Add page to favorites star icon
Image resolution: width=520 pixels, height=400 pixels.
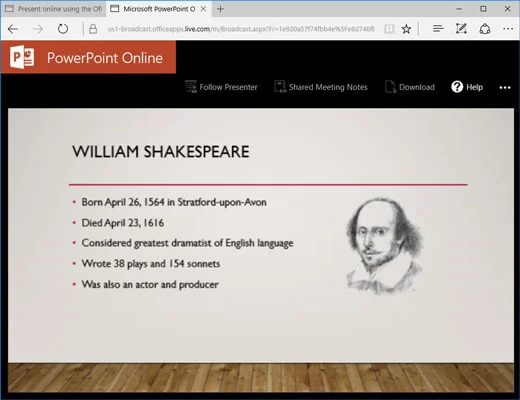(x=406, y=29)
